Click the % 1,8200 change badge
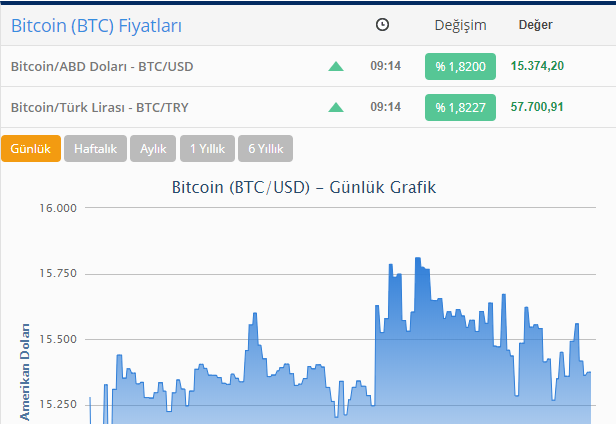 (460, 66)
